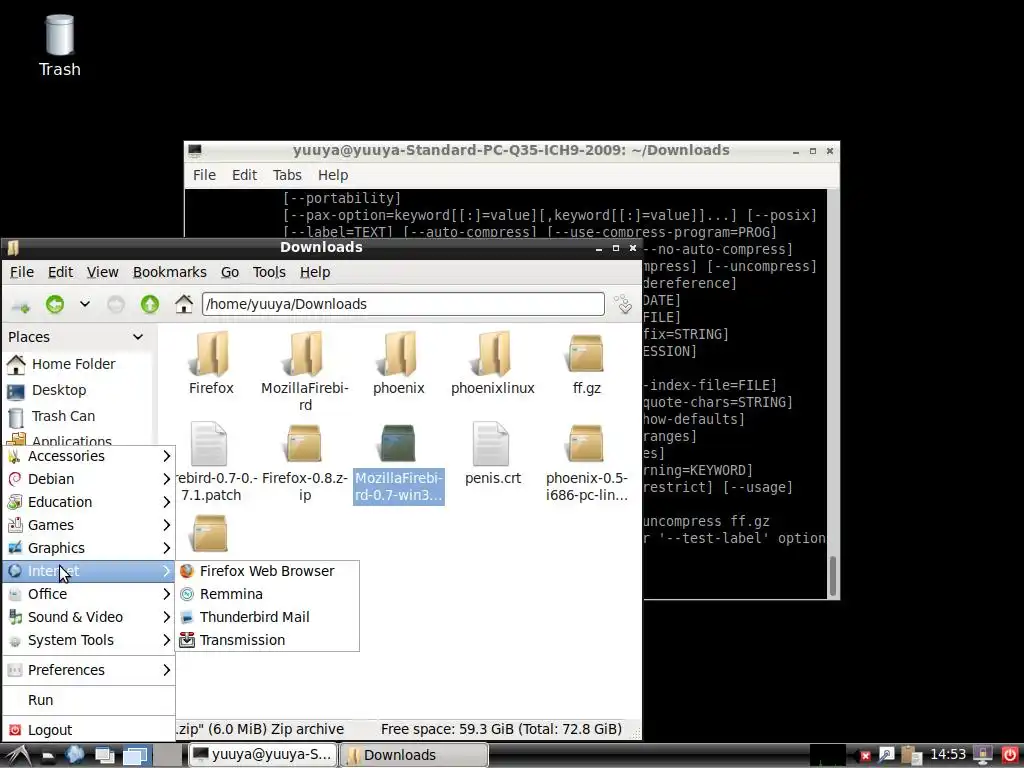Open Bookmarks menu in Downloads window
This screenshot has width=1024, height=768.
coord(170,272)
